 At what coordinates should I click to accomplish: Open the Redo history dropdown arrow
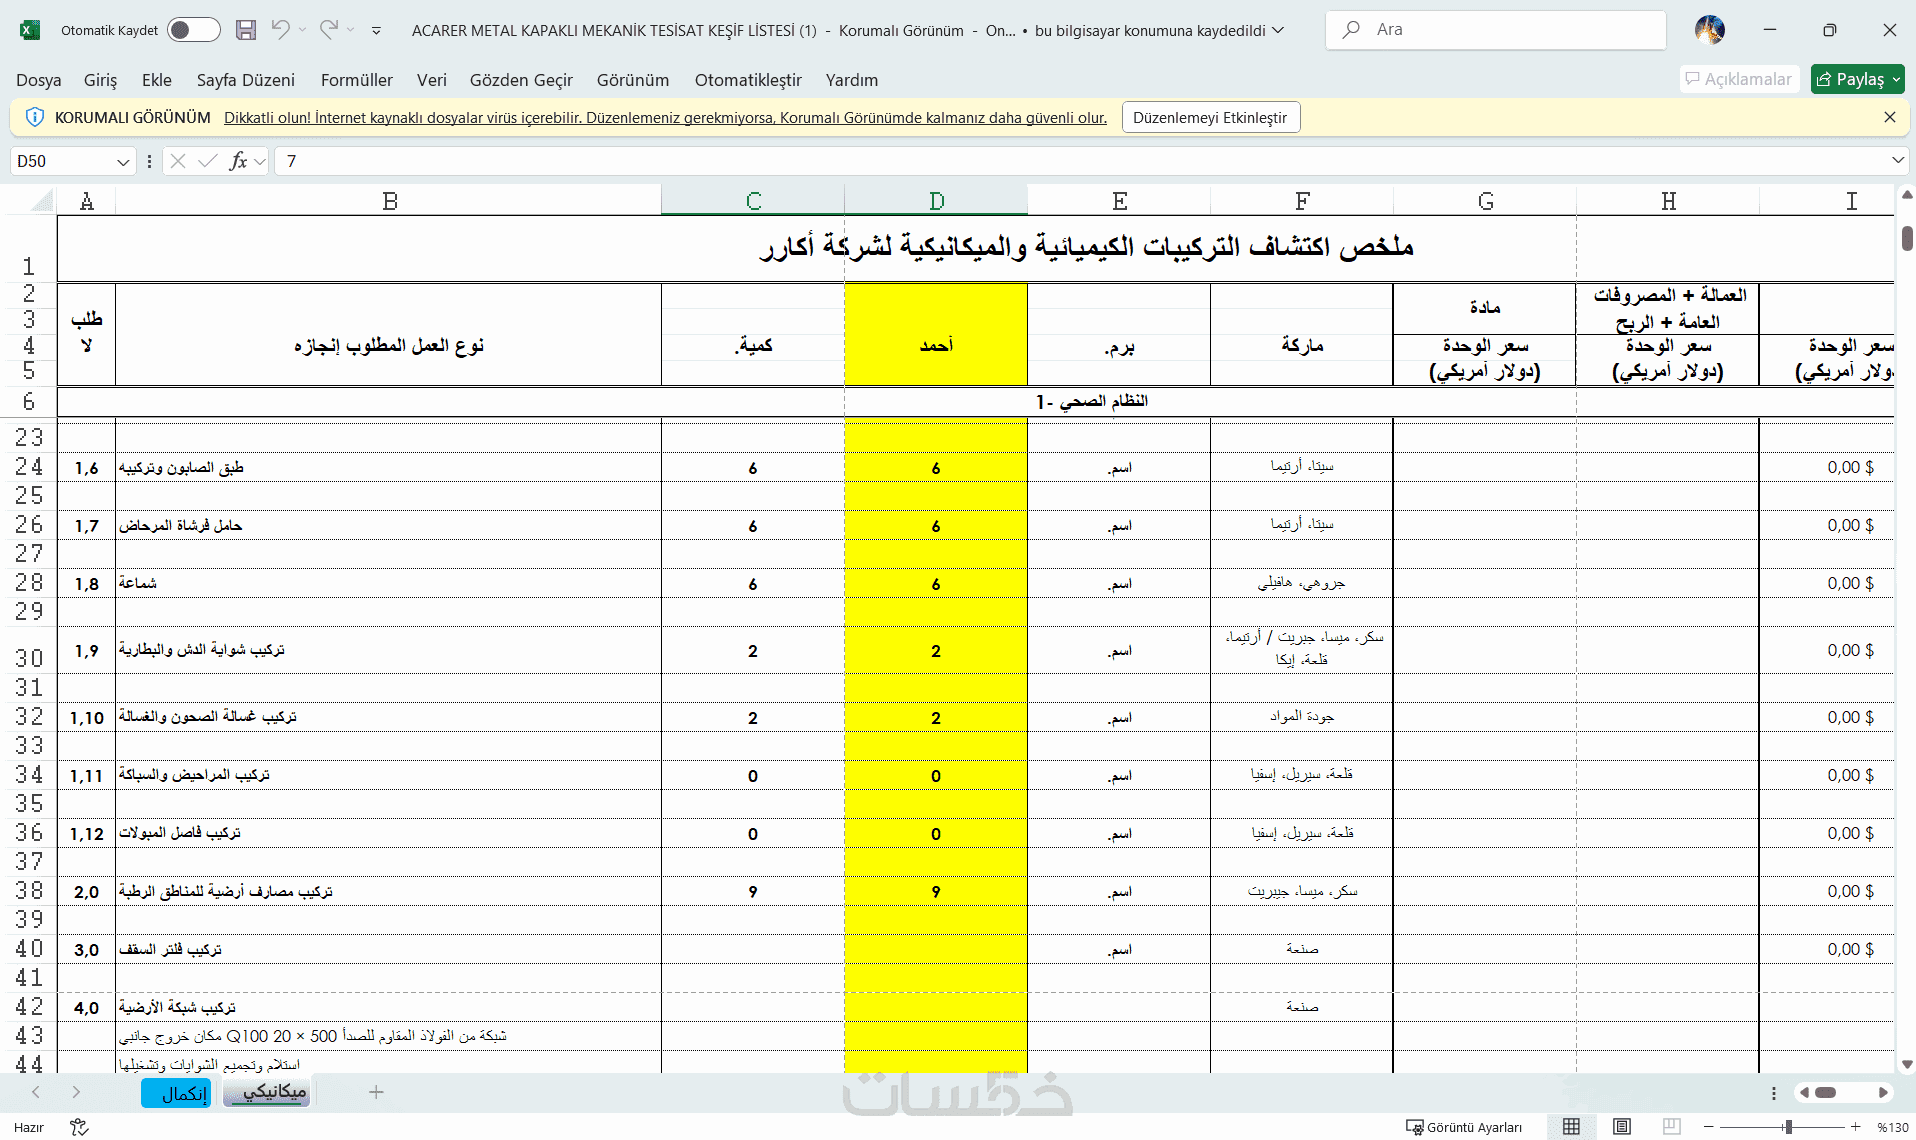(350, 30)
